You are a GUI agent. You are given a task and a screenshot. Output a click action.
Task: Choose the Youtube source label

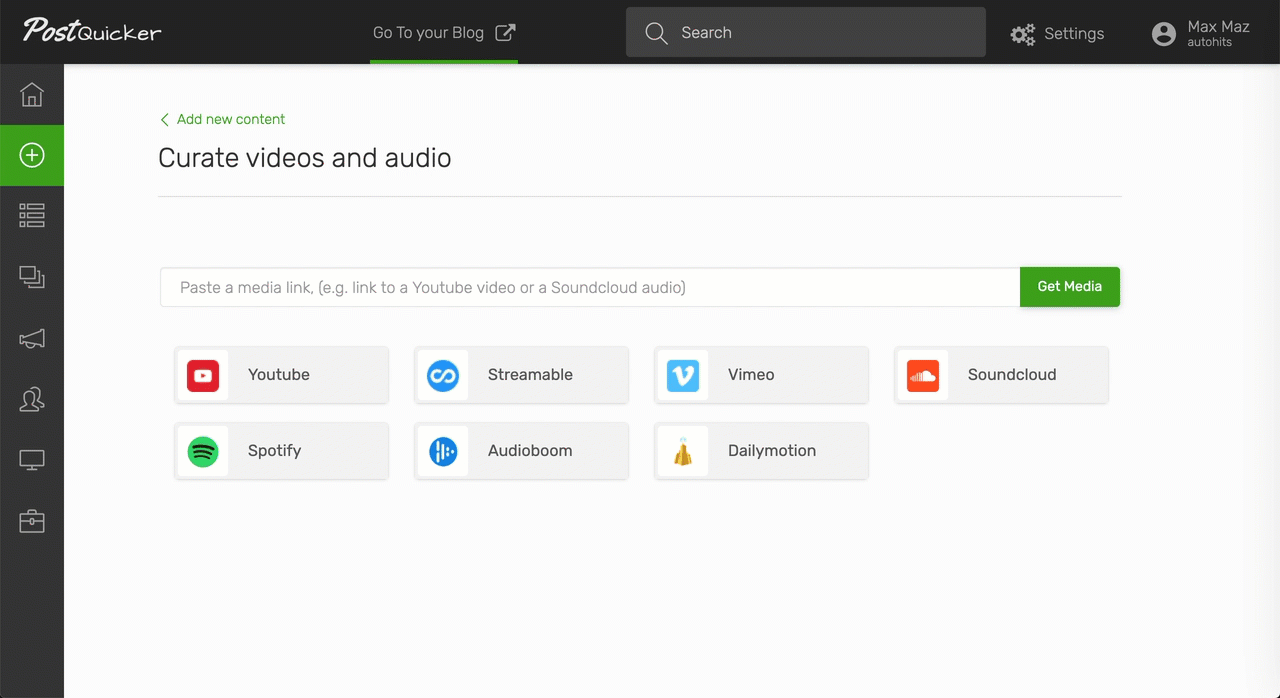point(279,375)
